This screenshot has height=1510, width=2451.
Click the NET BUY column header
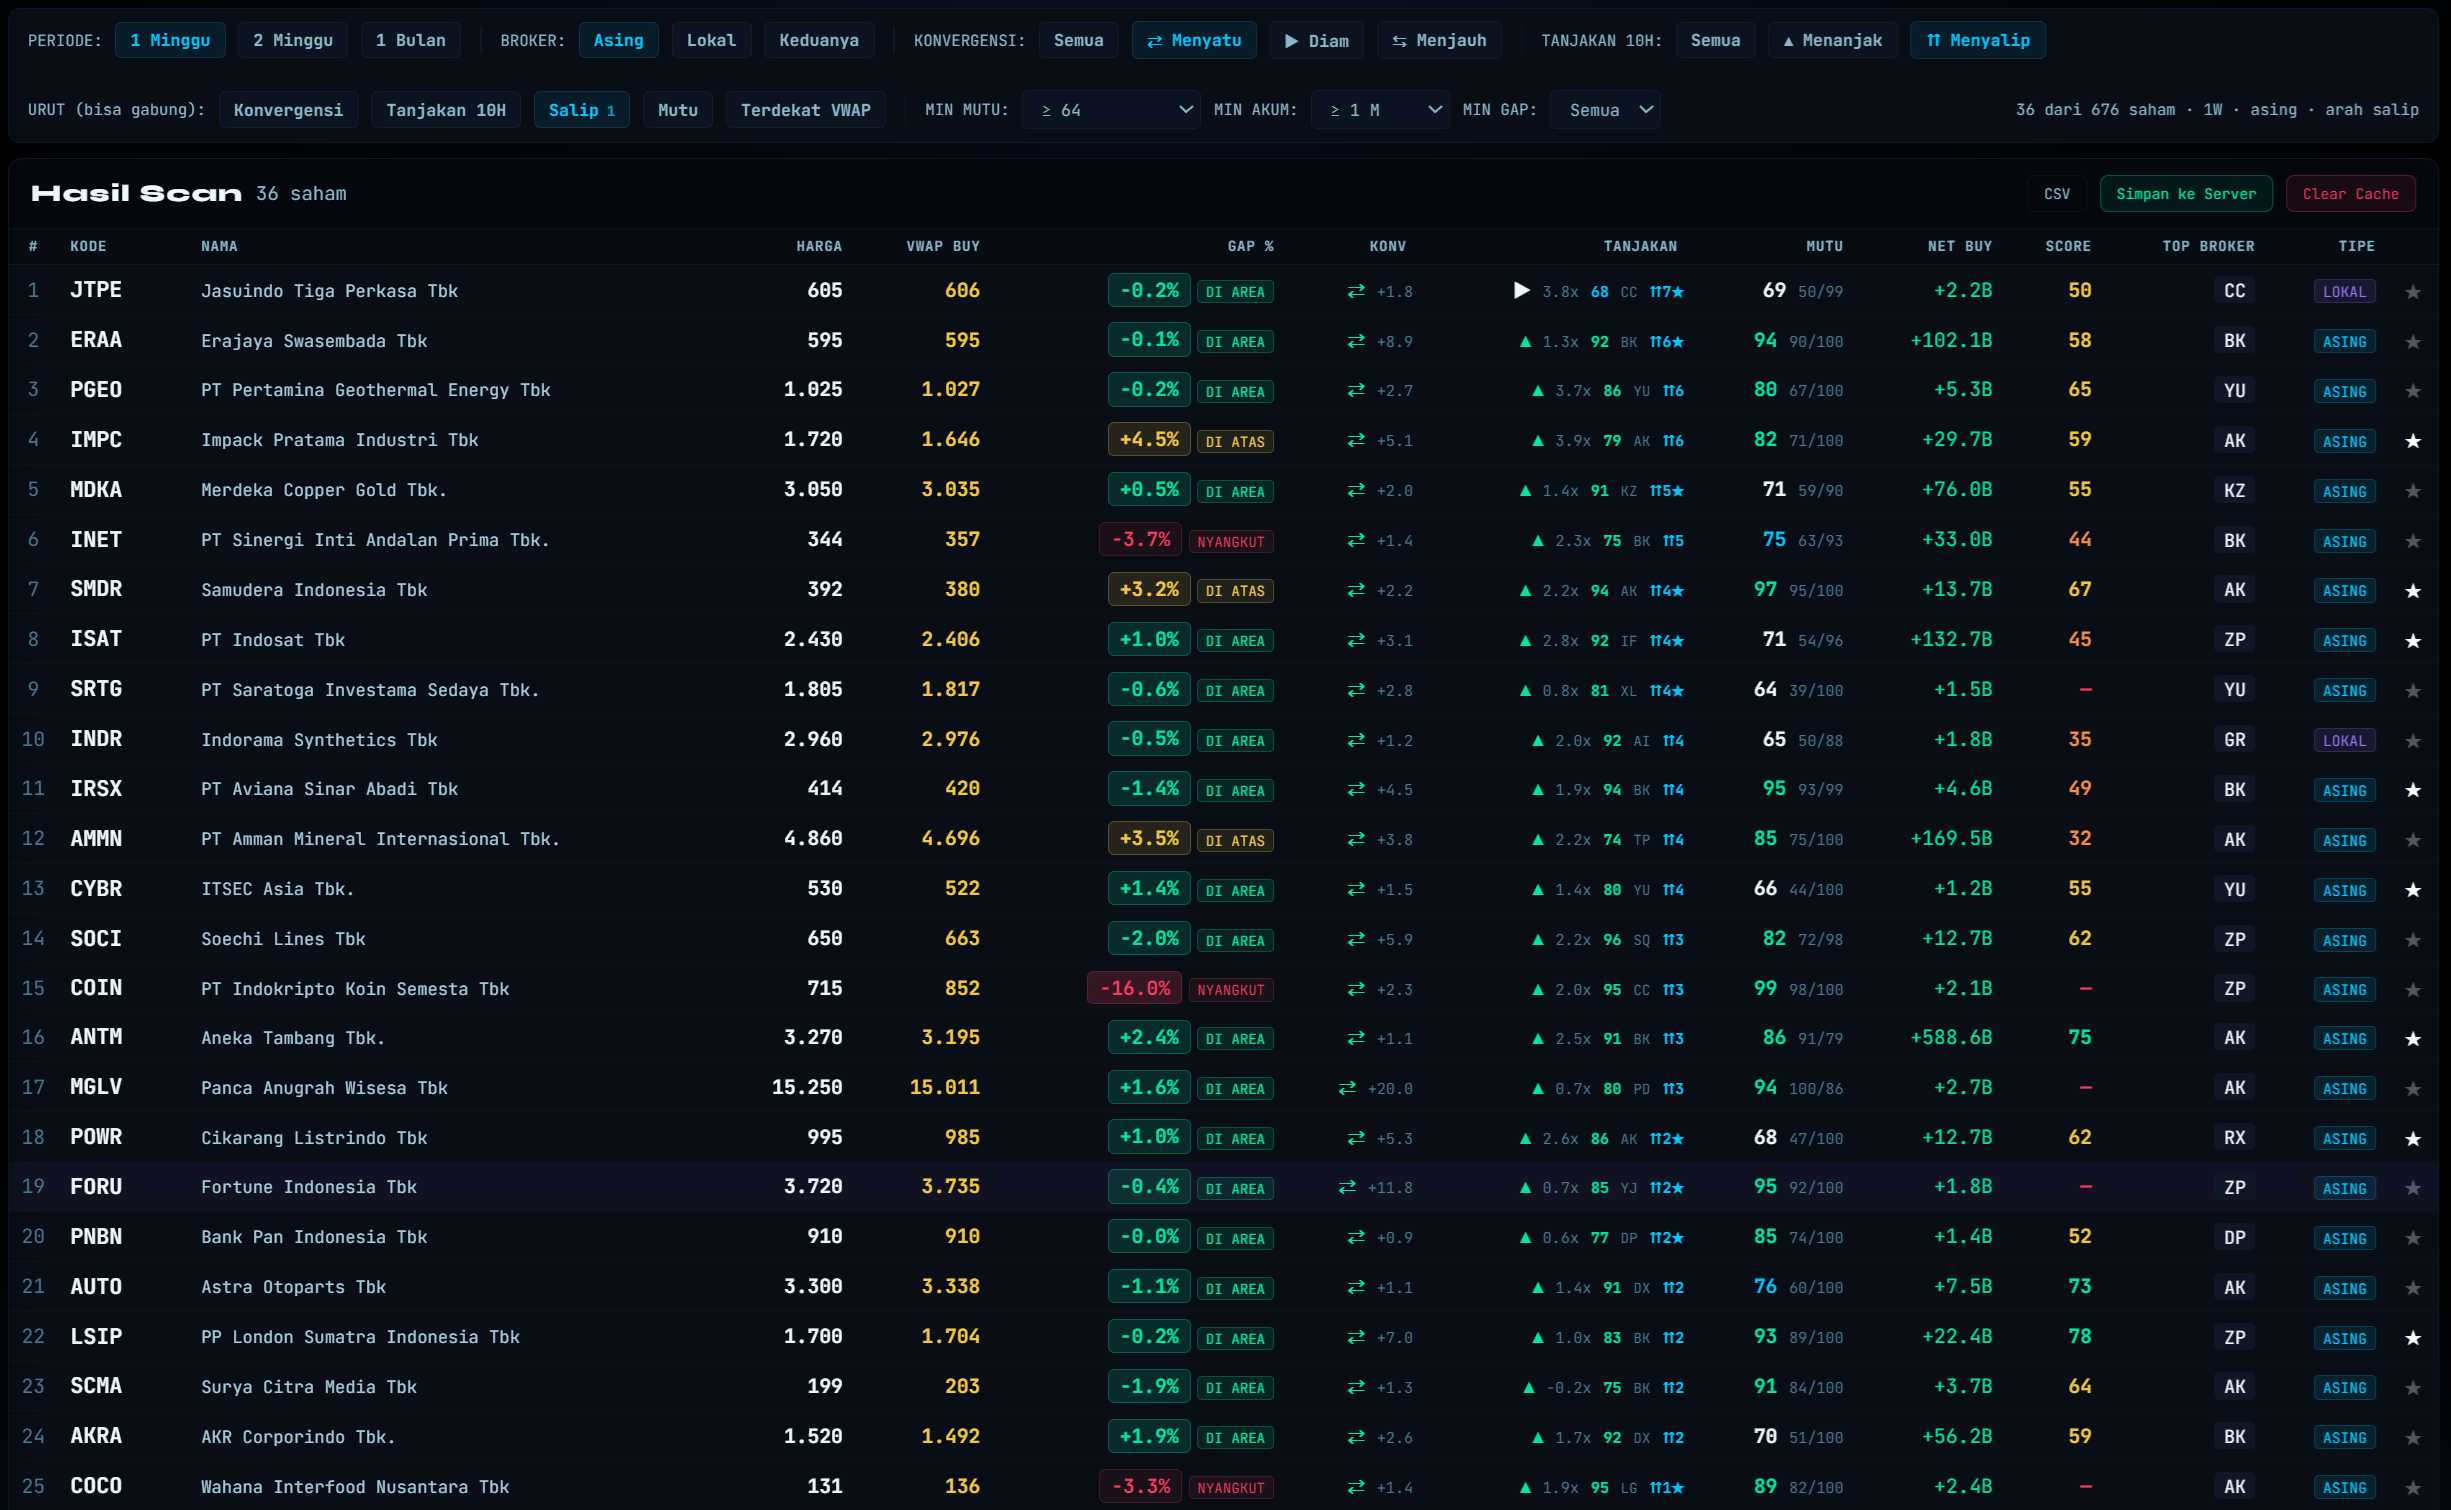(1960, 246)
